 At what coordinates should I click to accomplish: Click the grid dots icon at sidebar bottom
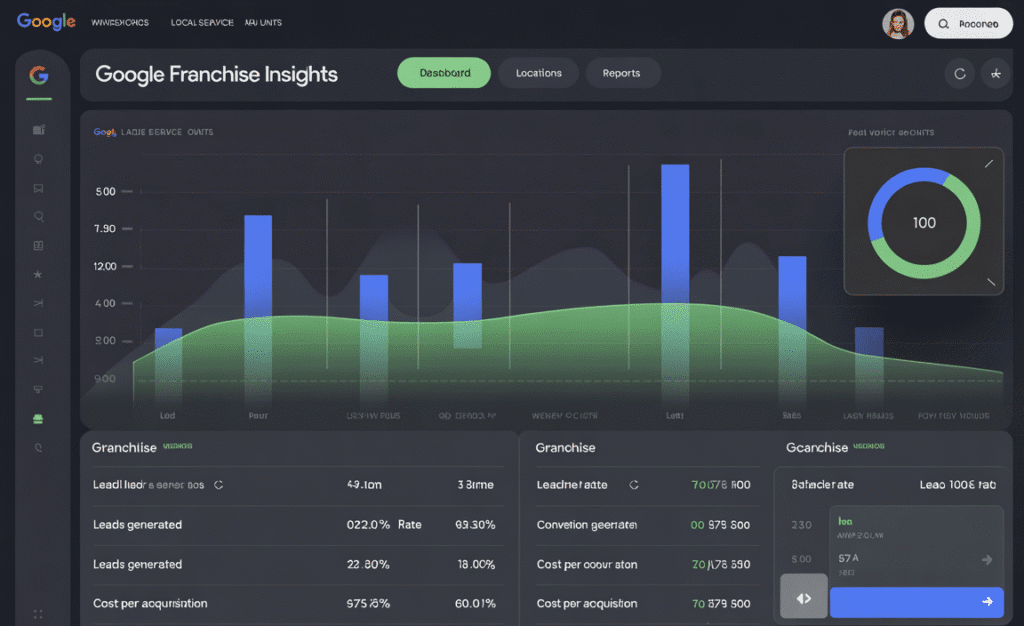pos(38,614)
